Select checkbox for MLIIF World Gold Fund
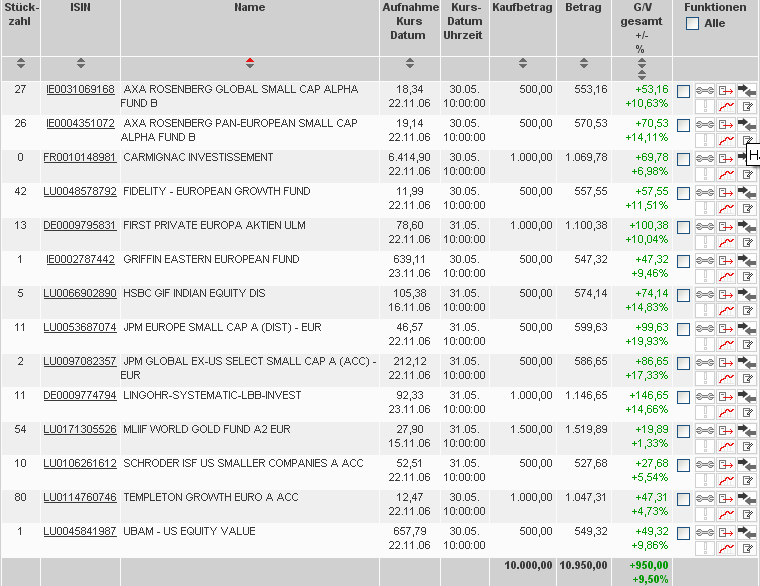The height and width of the screenshot is (586, 760). pos(683,431)
